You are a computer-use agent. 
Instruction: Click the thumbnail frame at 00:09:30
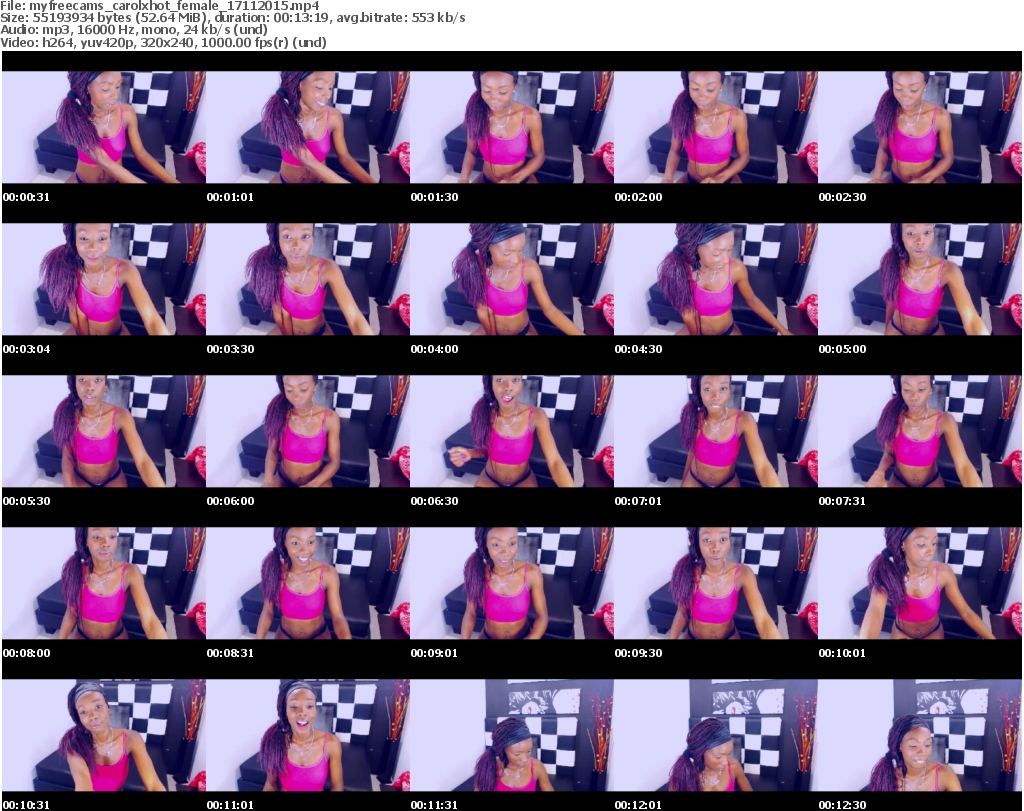pos(716,584)
